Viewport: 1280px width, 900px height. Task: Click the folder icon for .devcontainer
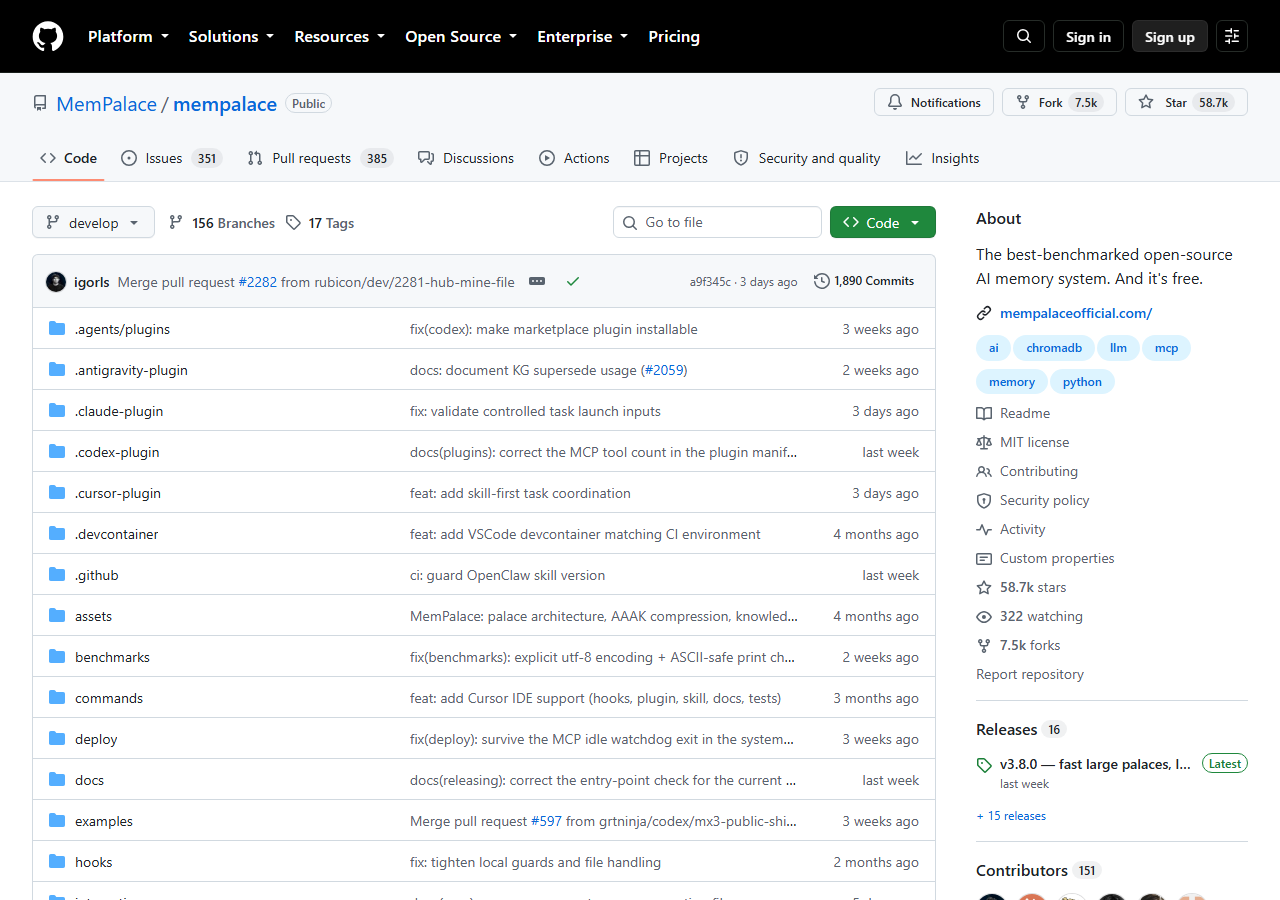click(57, 534)
